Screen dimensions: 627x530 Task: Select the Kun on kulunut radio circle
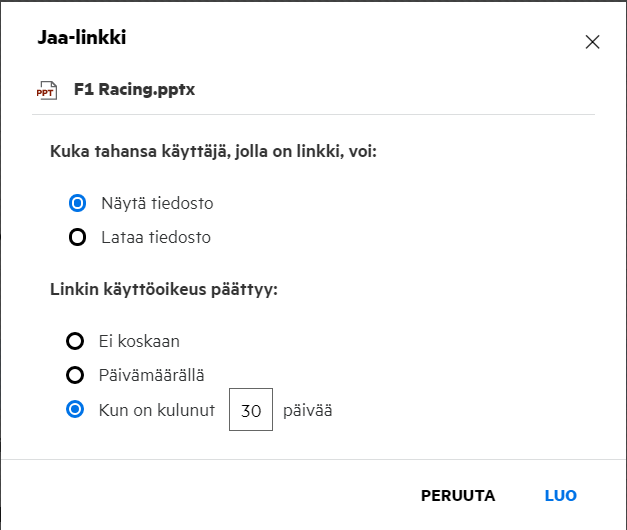click(x=75, y=409)
